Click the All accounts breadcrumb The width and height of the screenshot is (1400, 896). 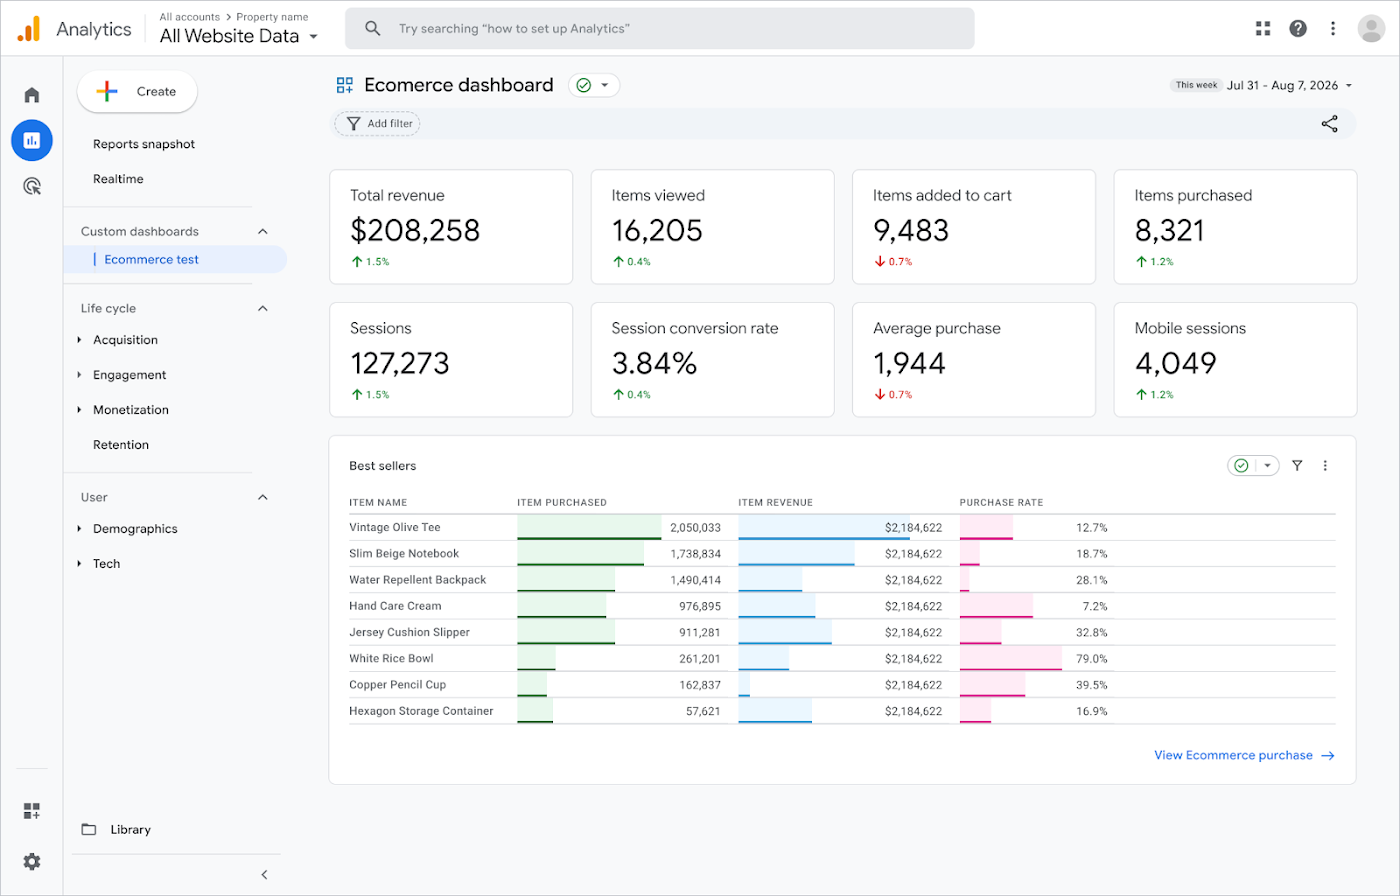click(190, 17)
